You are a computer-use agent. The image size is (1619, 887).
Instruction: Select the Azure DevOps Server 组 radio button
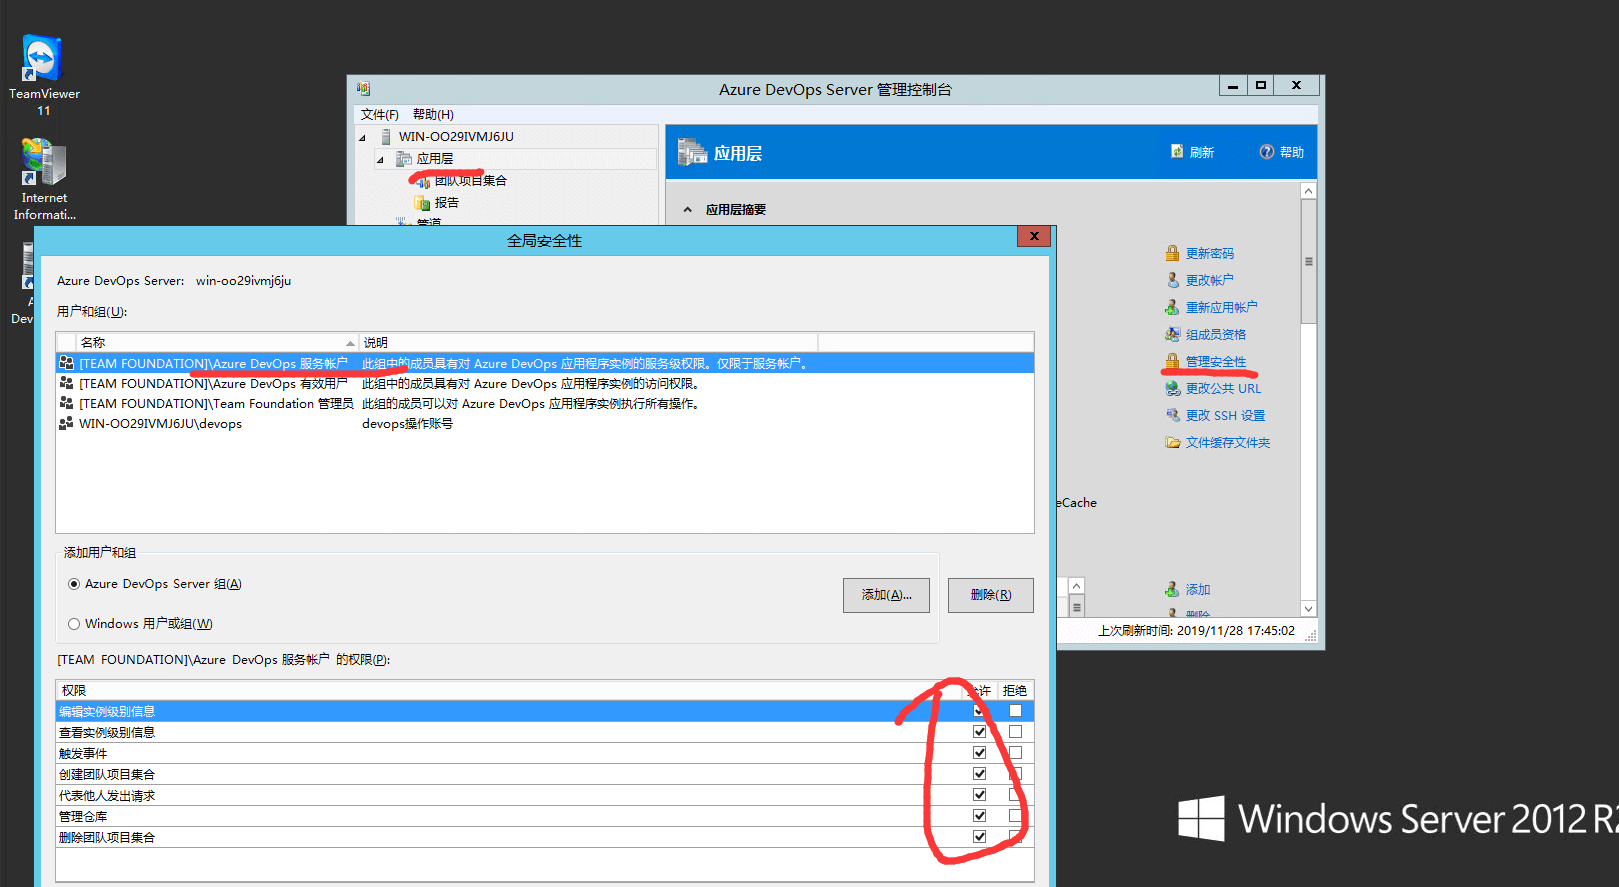(74, 584)
